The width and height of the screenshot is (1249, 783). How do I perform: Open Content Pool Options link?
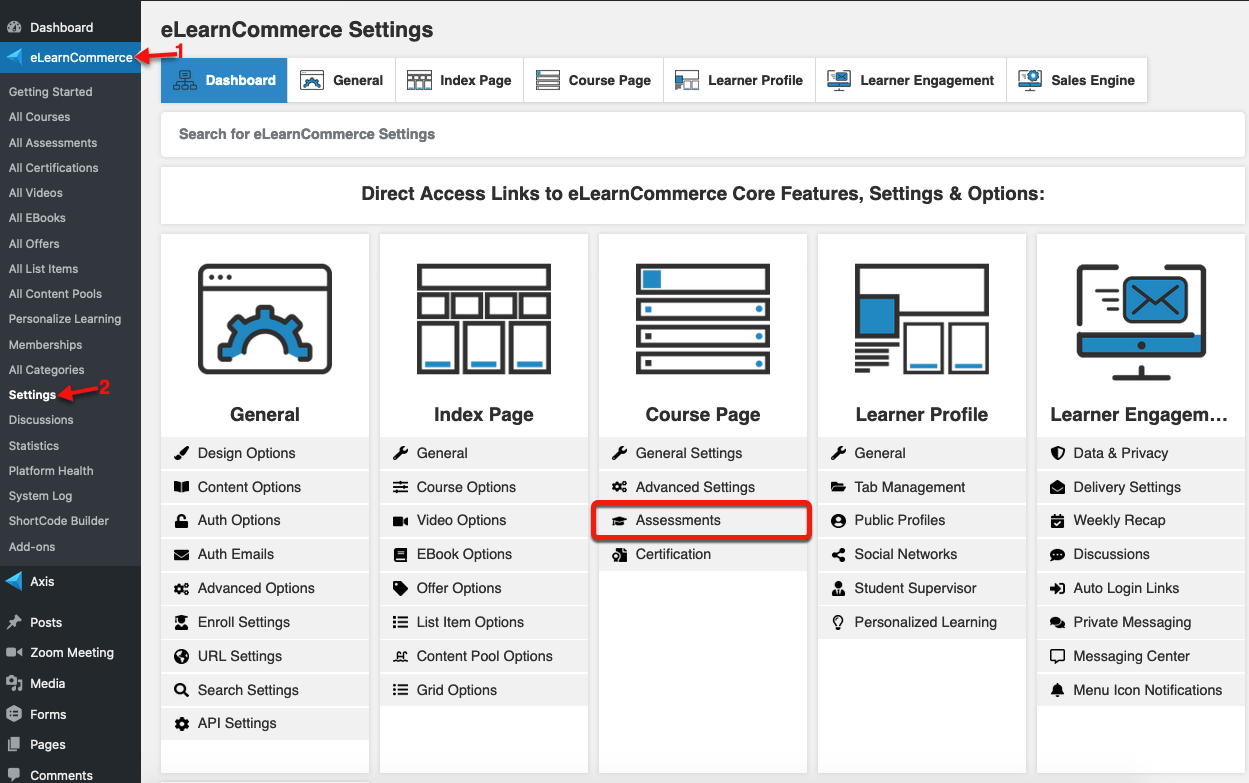[485, 656]
